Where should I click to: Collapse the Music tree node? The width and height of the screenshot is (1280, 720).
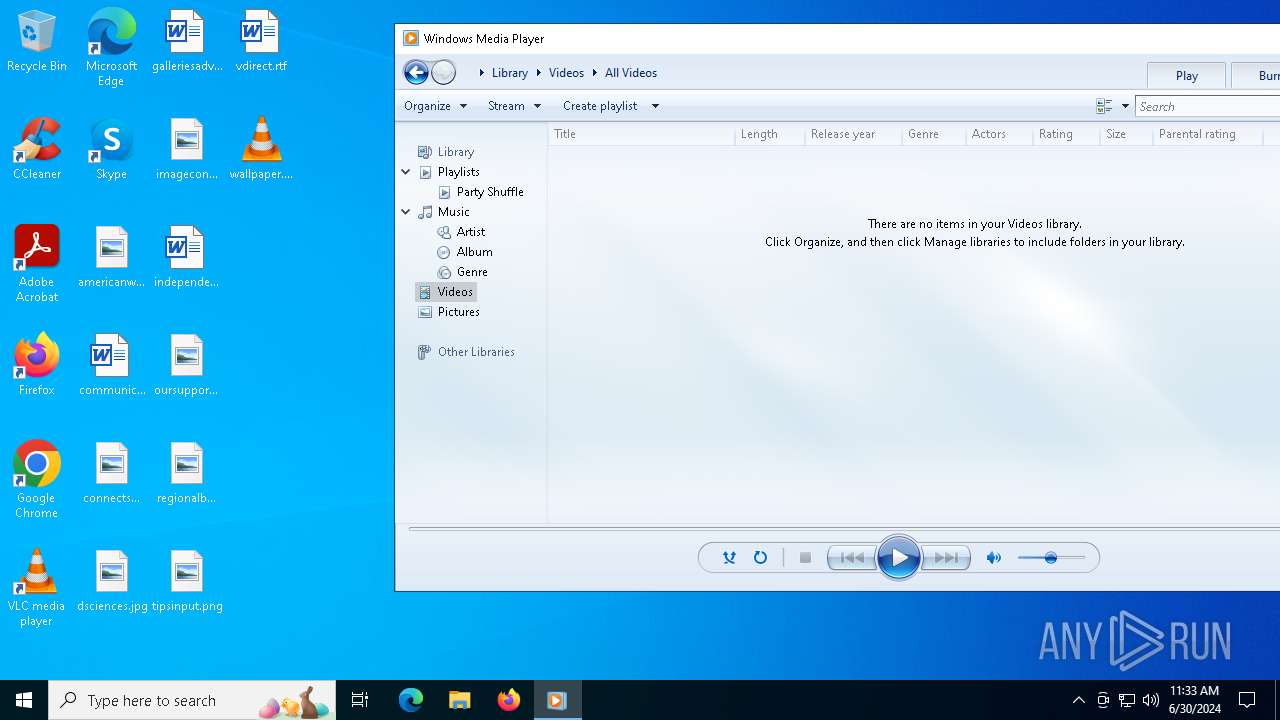coord(406,212)
